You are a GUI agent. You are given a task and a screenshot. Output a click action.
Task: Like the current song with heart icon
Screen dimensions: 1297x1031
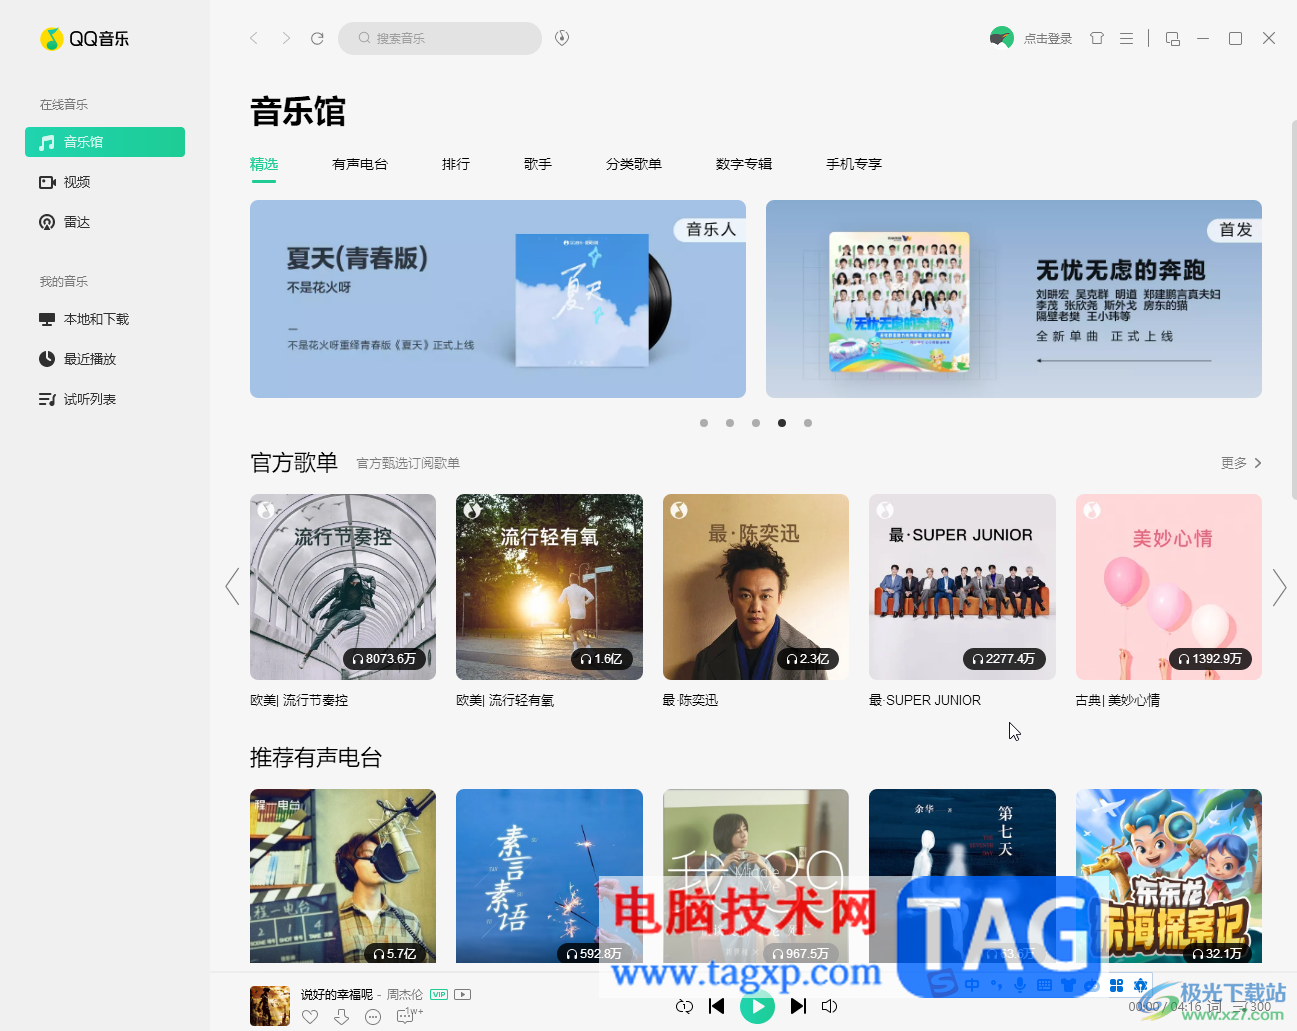coord(310,1017)
